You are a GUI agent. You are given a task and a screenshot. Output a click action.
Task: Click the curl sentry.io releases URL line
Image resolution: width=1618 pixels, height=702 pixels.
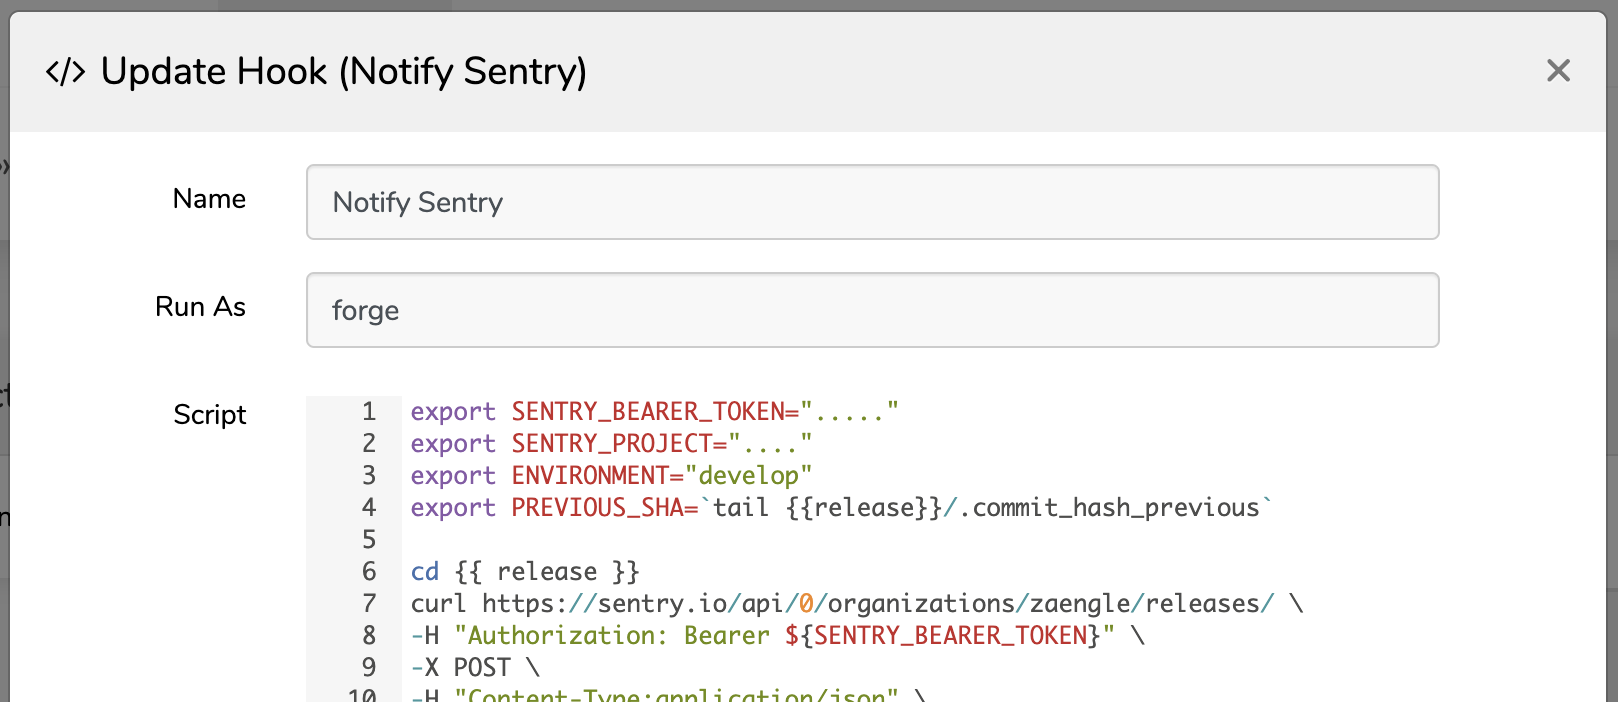857,603
